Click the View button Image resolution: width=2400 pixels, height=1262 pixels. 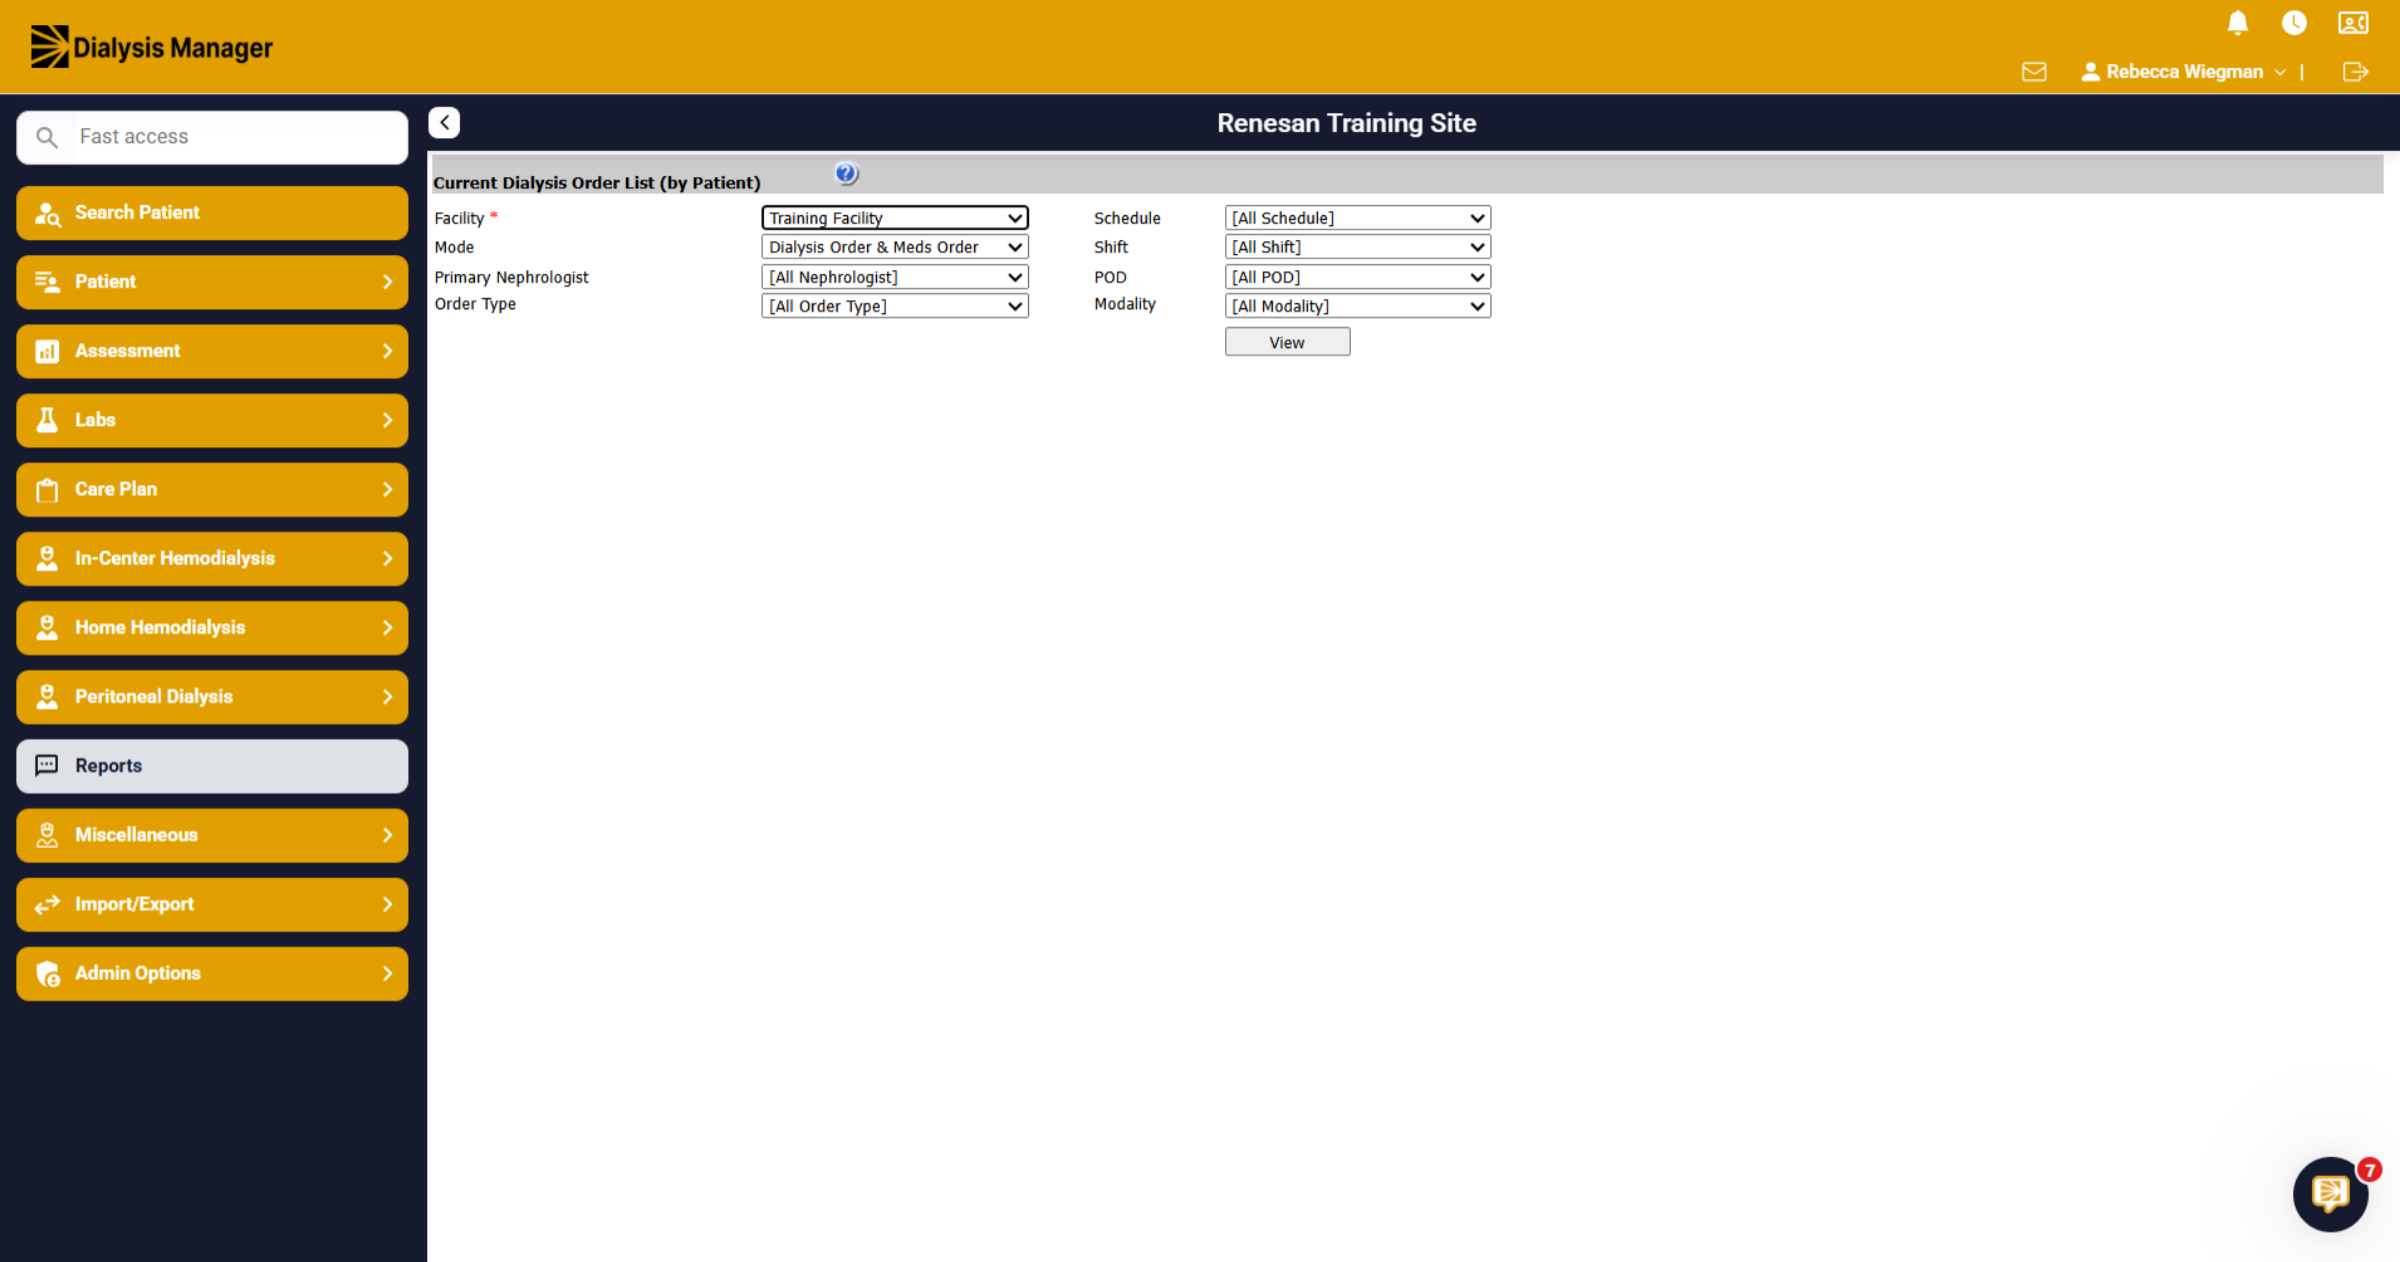click(x=1287, y=342)
